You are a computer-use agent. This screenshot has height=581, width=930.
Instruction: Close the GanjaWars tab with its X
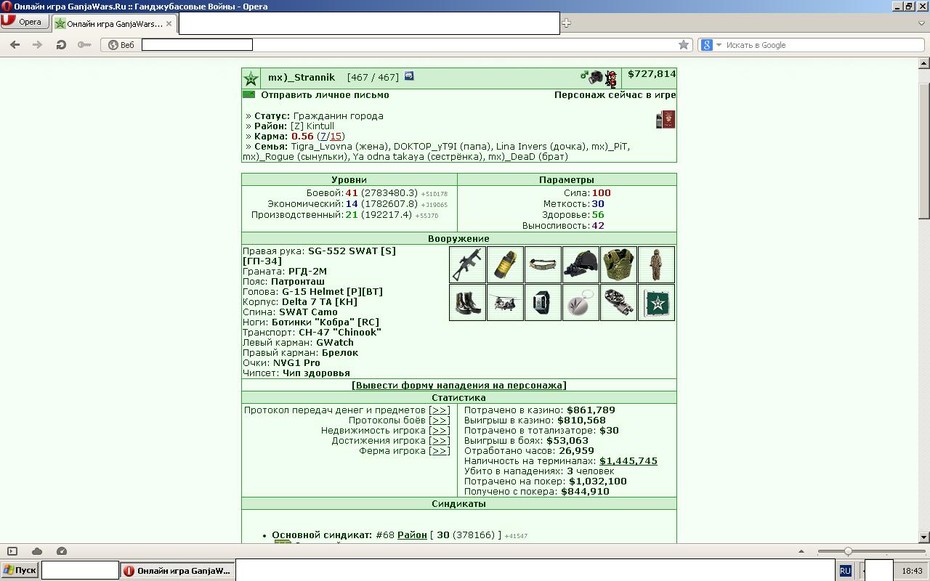[169, 24]
